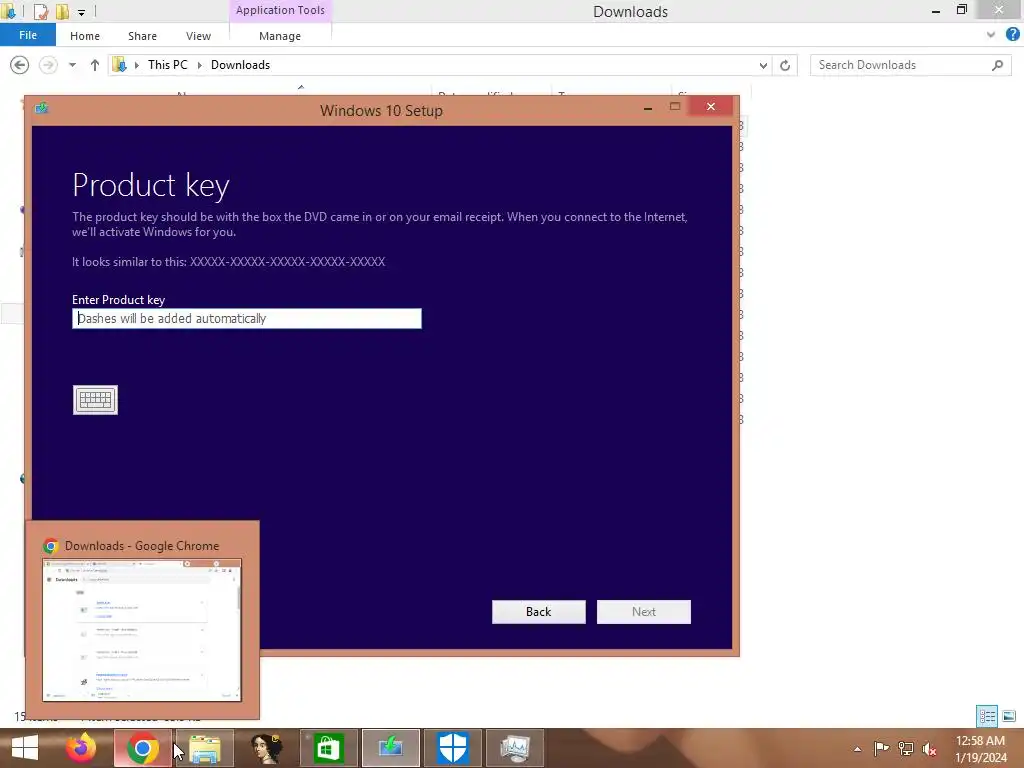Click the Next button in Setup
Viewport: 1024px width, 768px height.
644,612
